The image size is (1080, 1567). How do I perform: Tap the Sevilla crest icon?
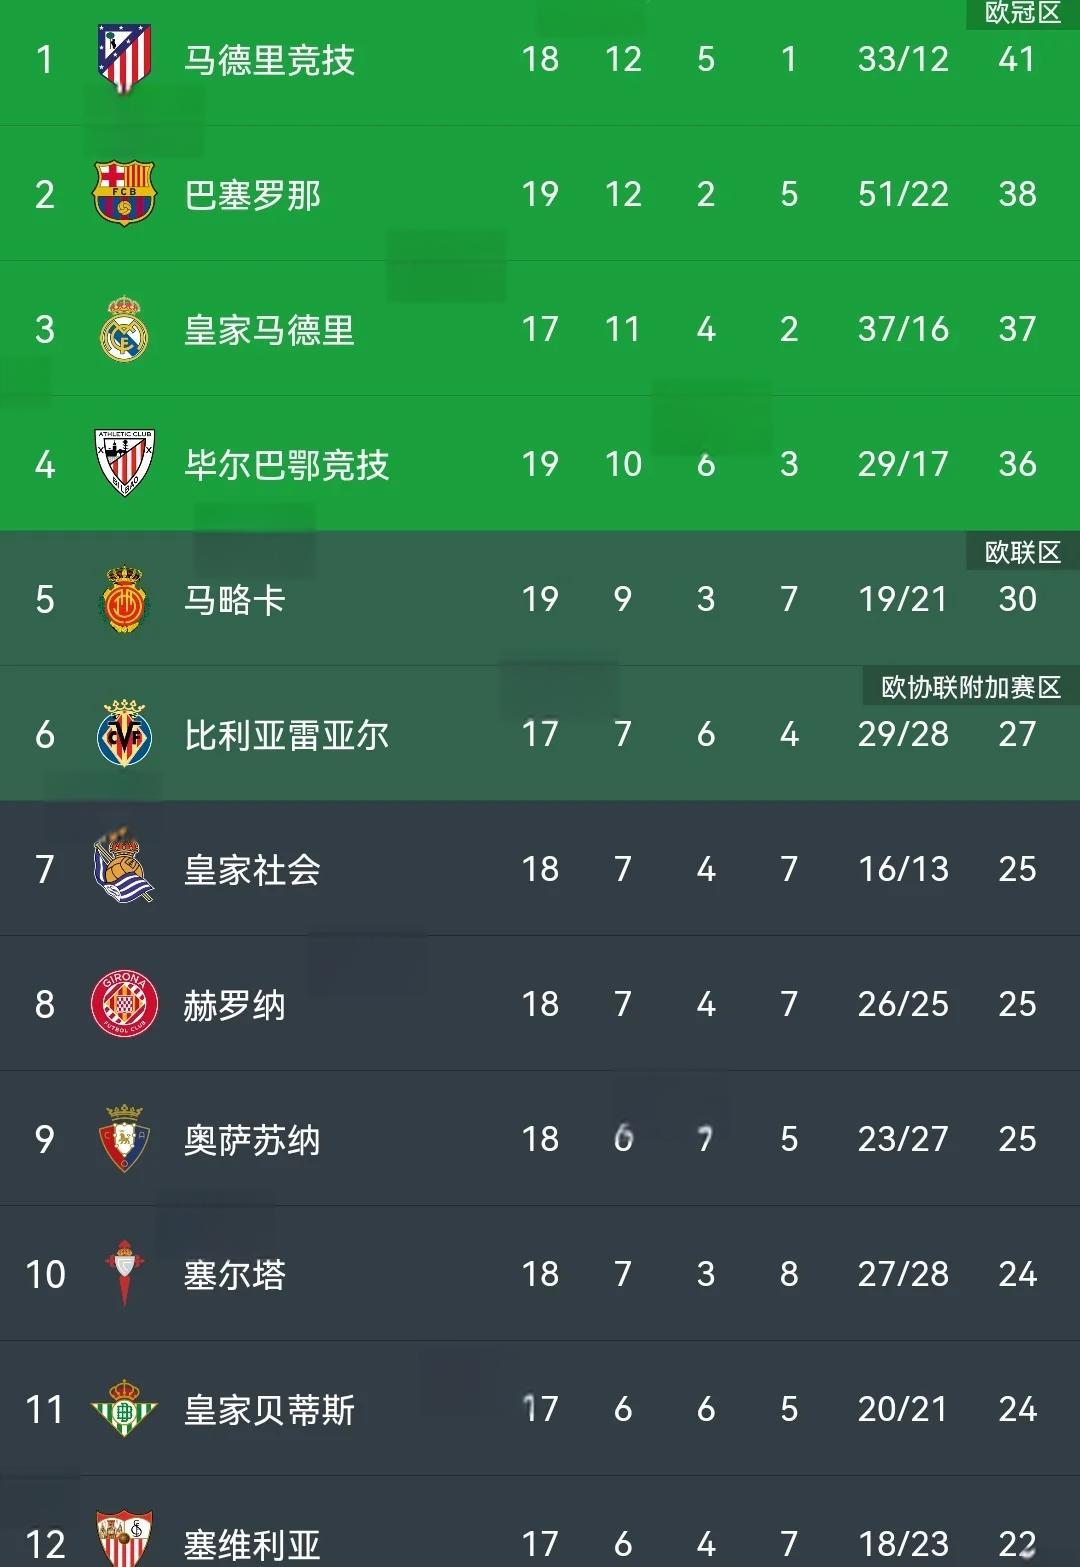pos(124,1540)
